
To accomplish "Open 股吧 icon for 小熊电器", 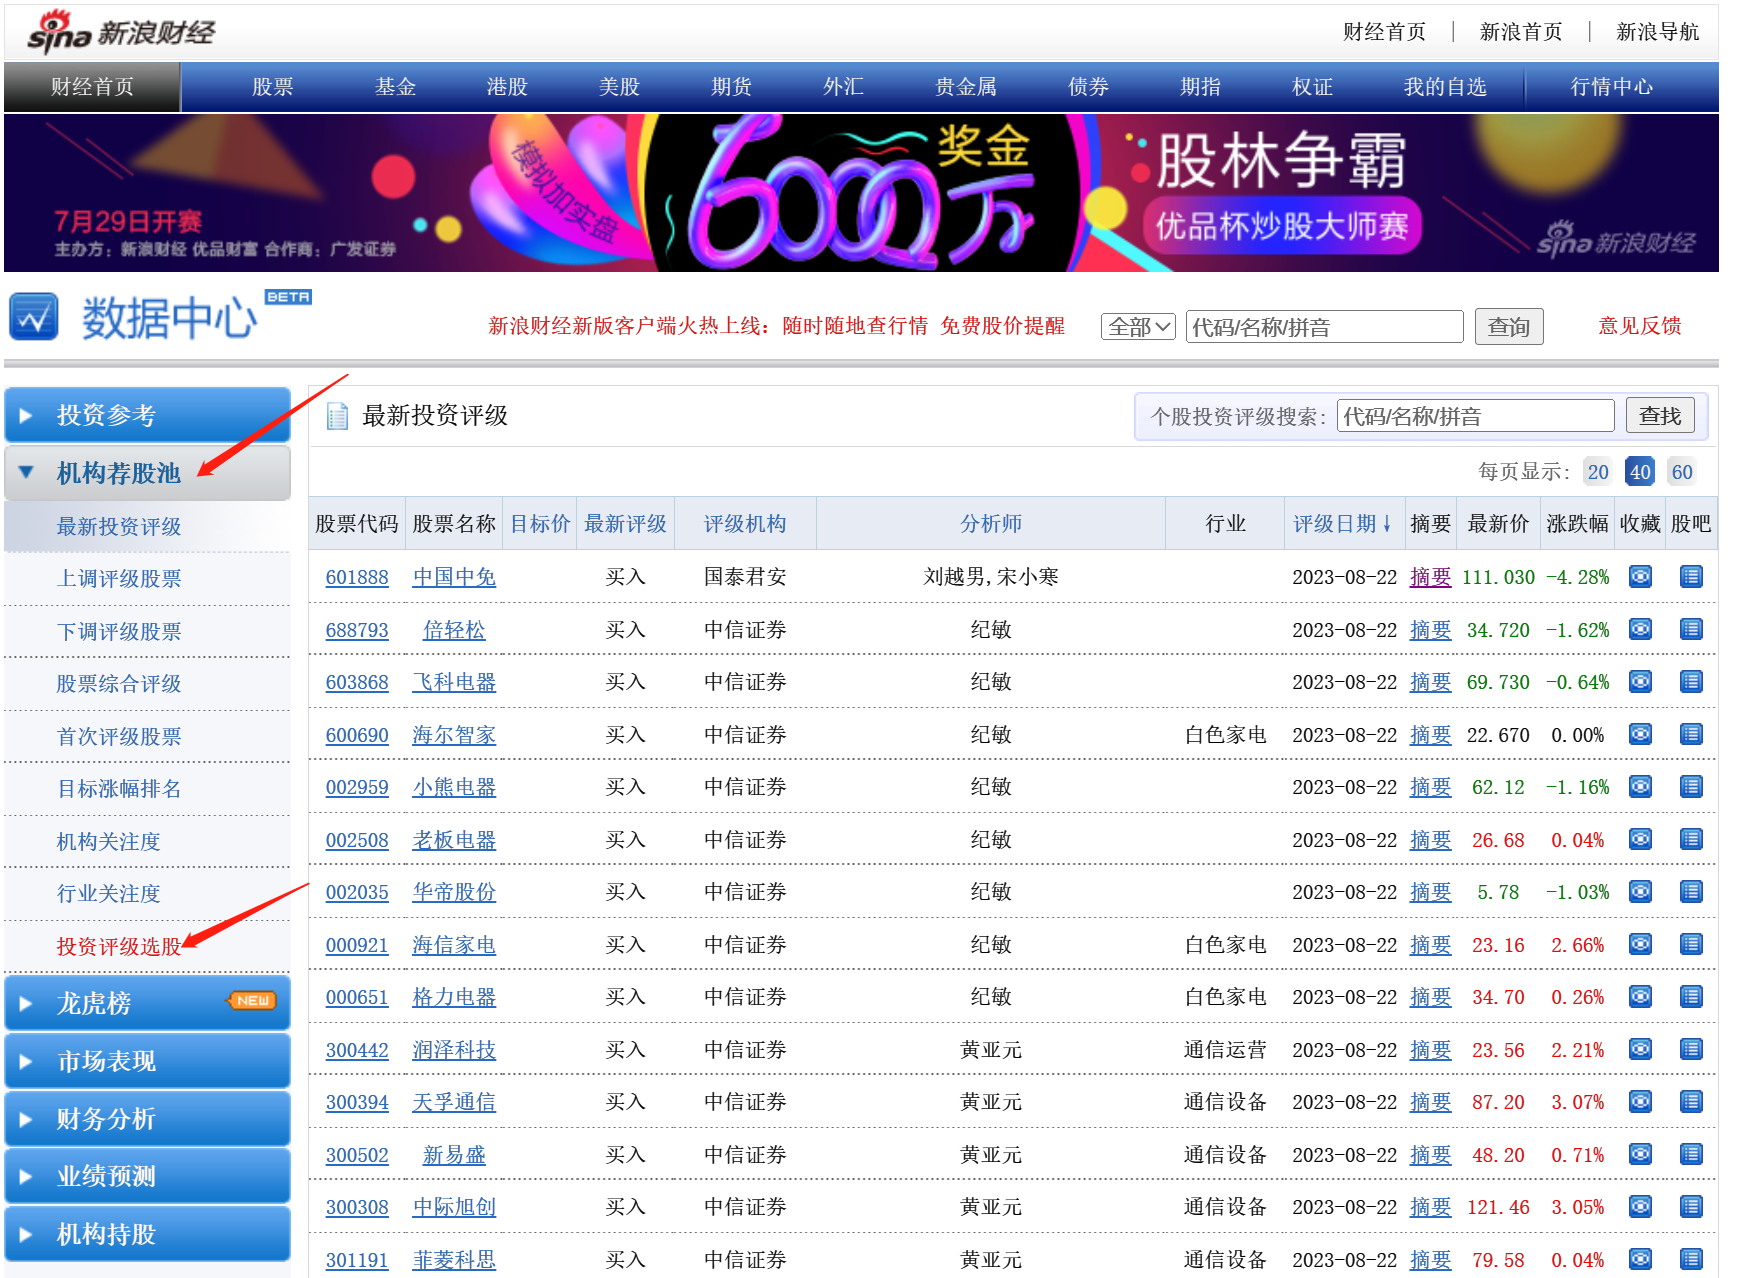I will [x=1691, y=787].
